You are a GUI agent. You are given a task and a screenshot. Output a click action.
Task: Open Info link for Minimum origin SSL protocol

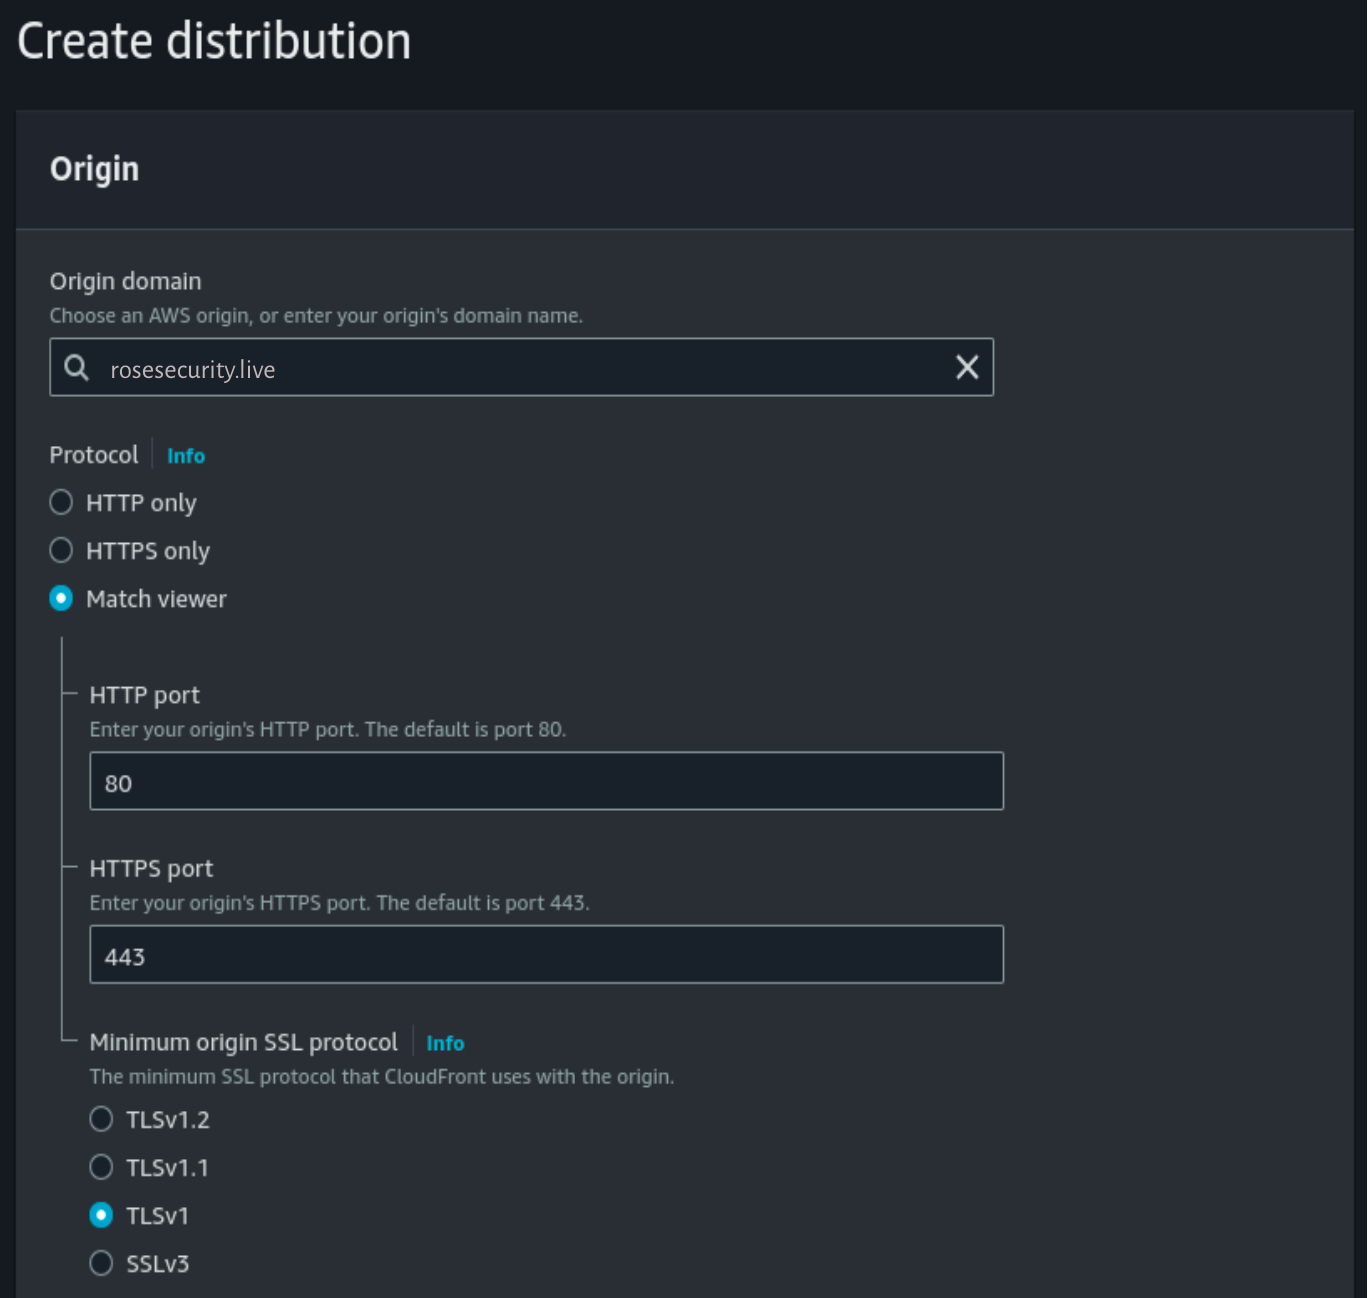445,1043
